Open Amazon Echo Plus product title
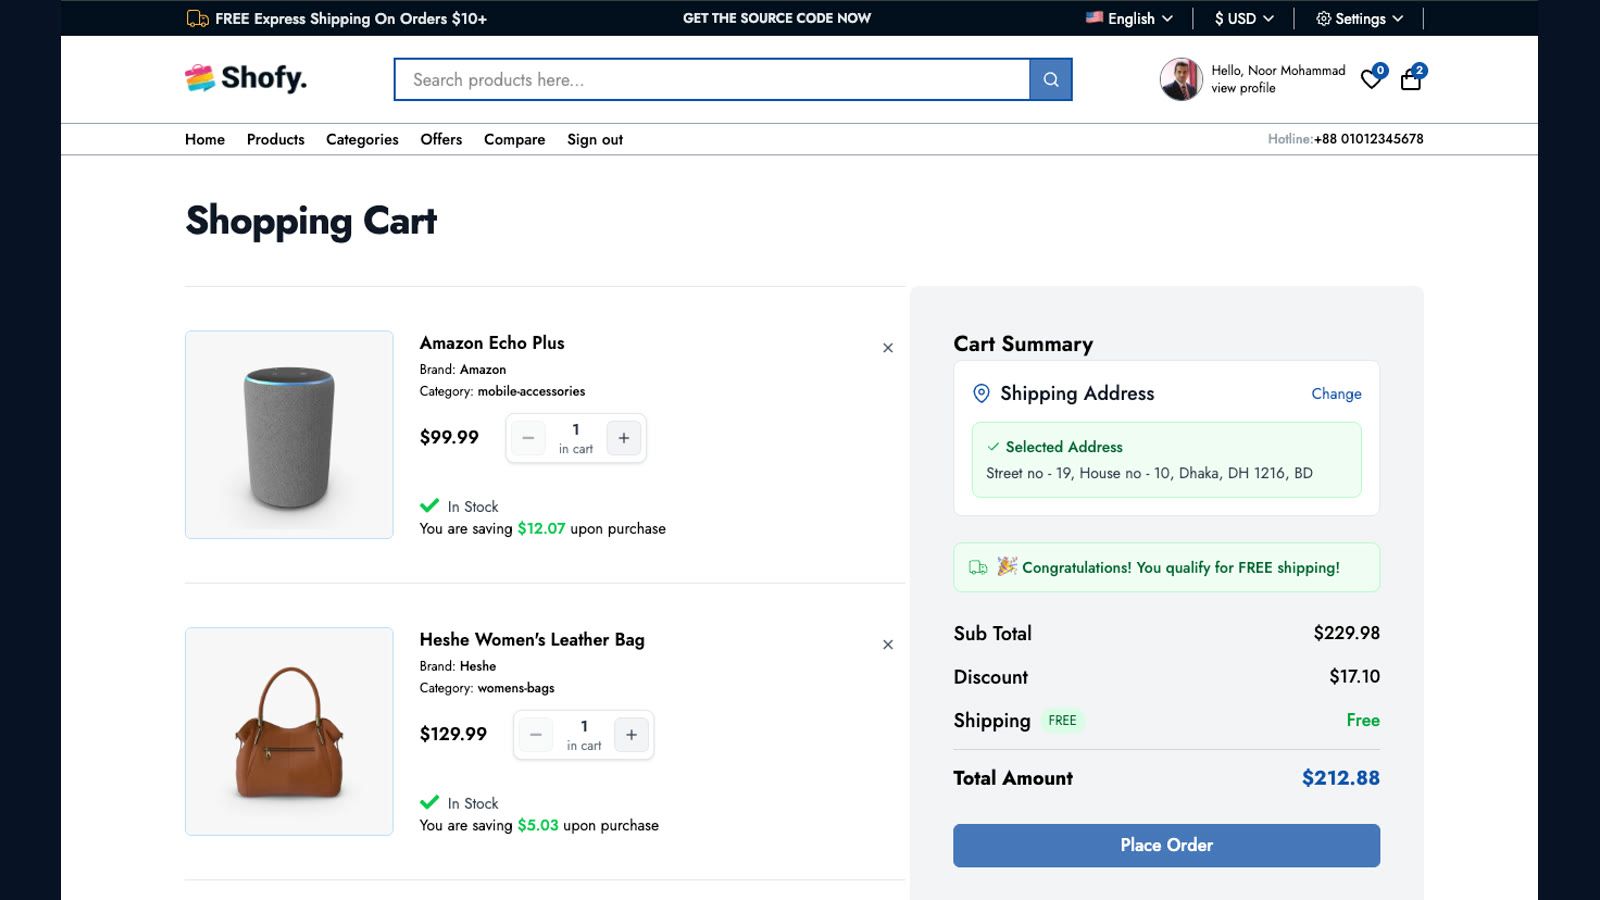Viewport: 1600px width, 900px height. pos(492,343)
